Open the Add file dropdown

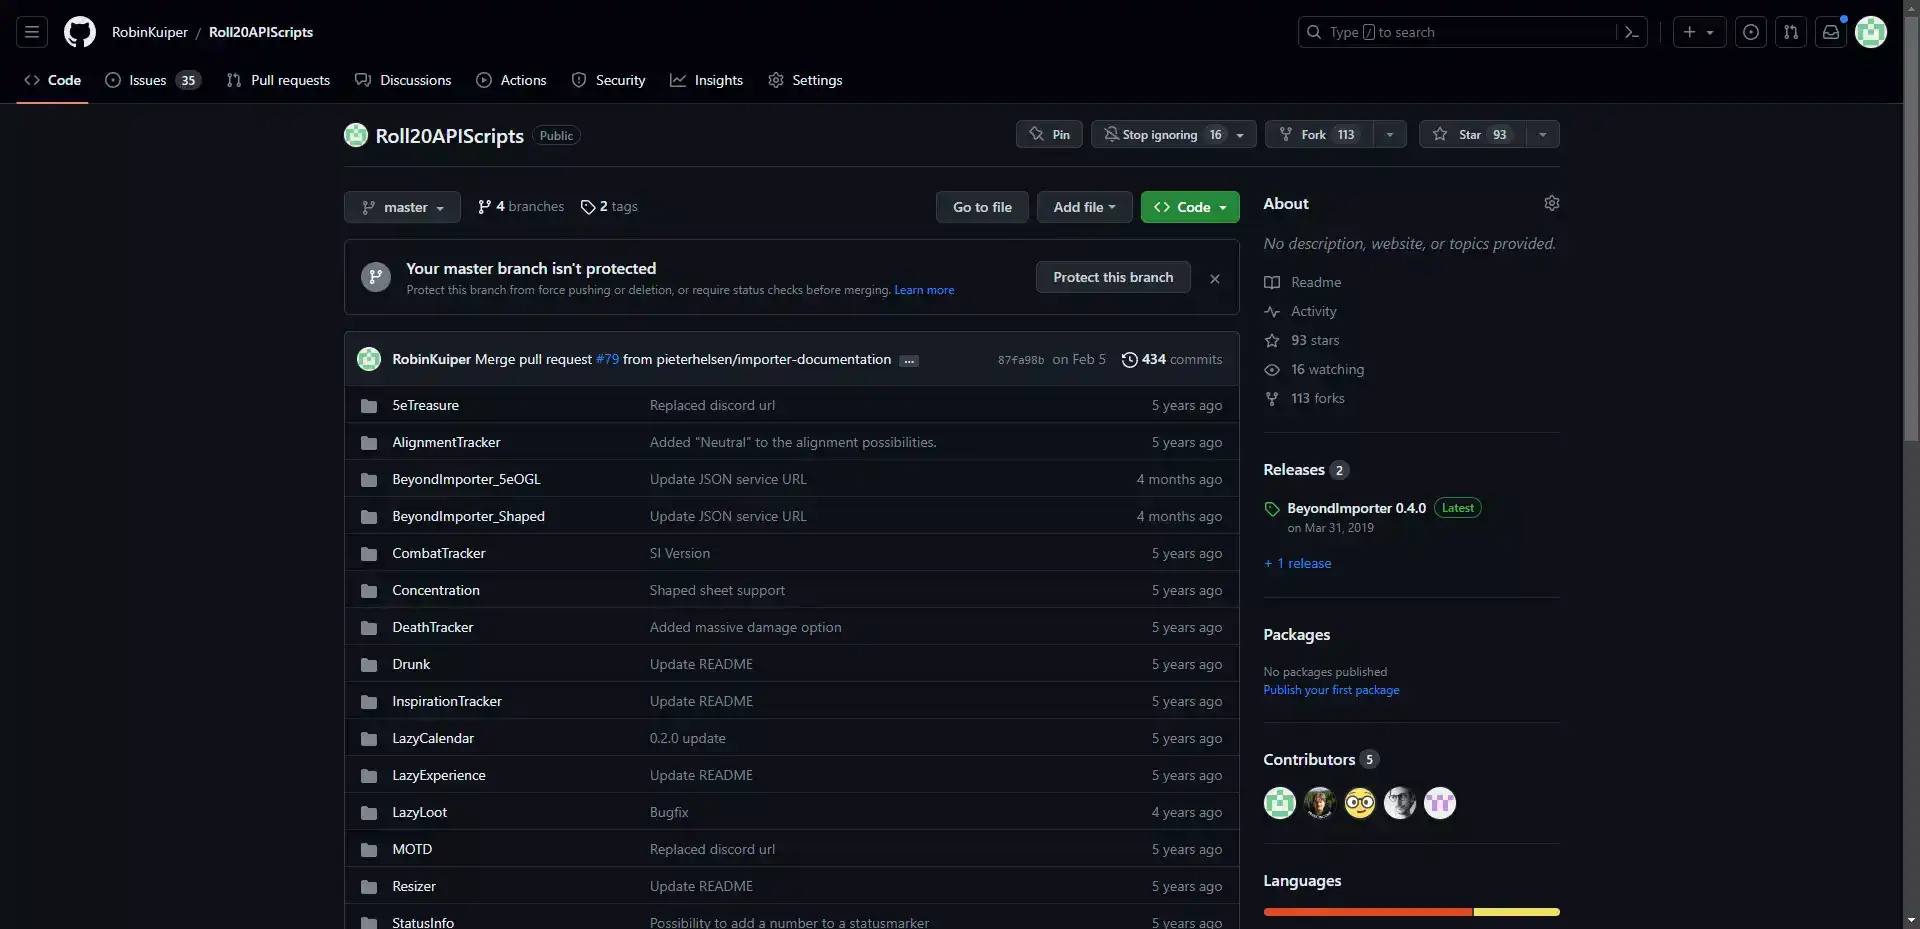[x=1084, y=207]
